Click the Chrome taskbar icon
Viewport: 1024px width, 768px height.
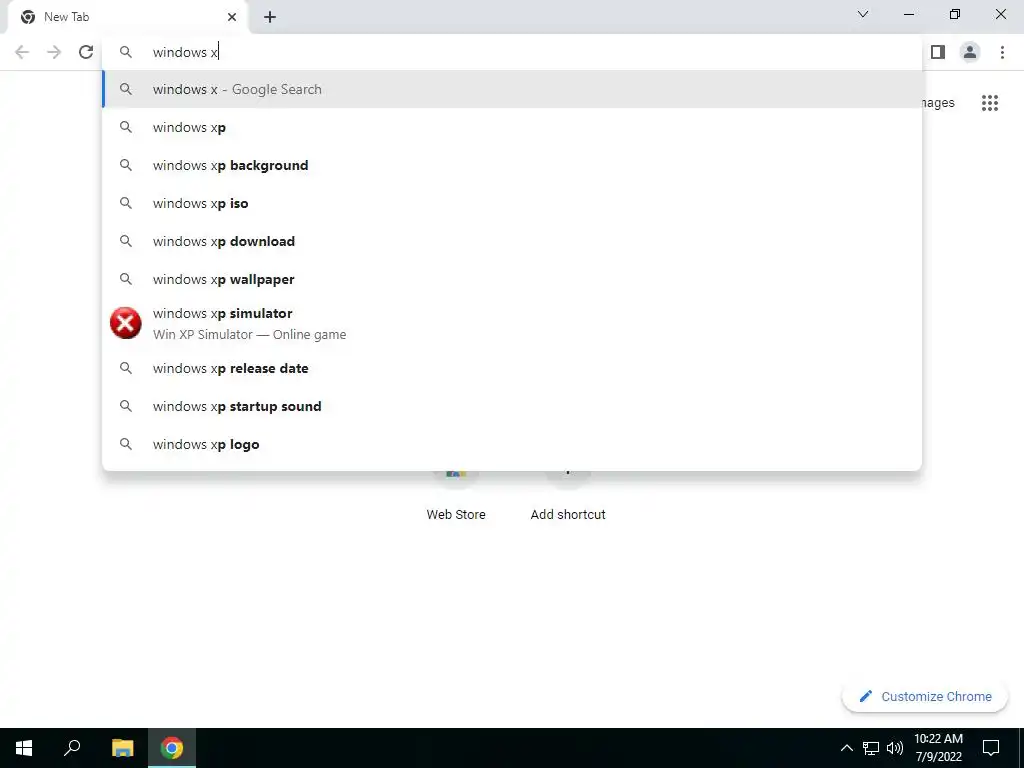click(x=172, y=748)
